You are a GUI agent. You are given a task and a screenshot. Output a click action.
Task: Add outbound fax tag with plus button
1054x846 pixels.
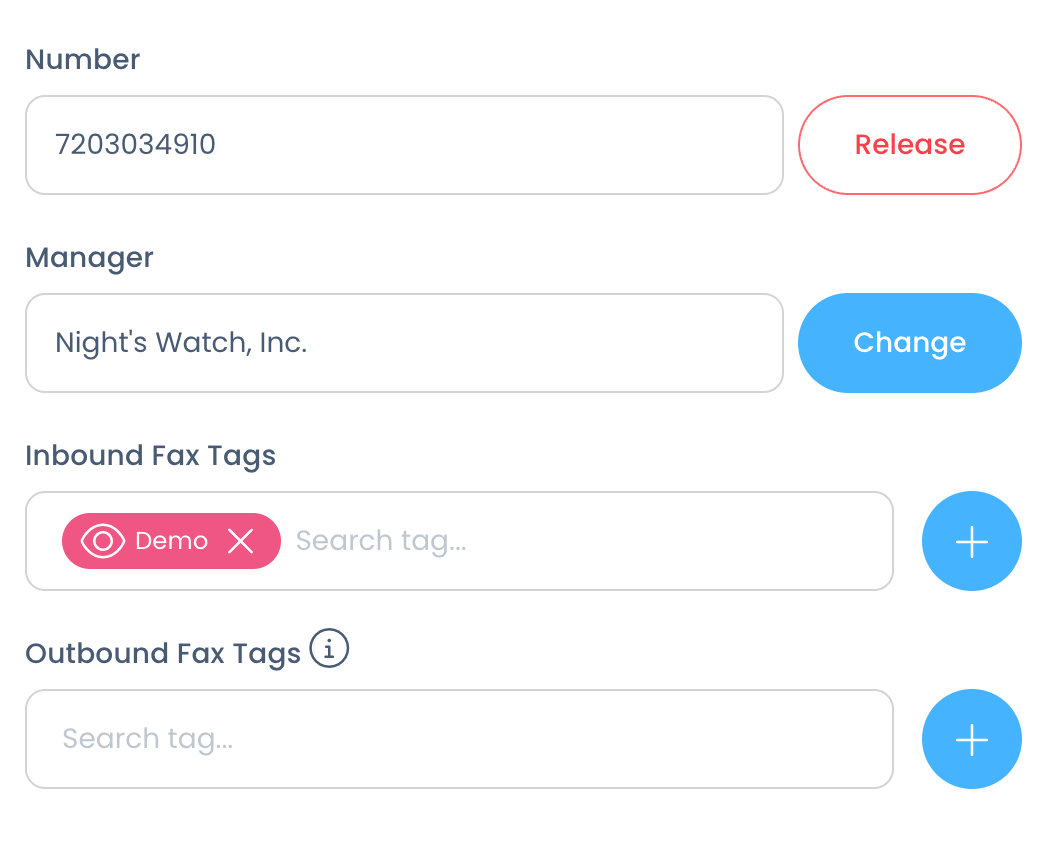tap(971, 739)
